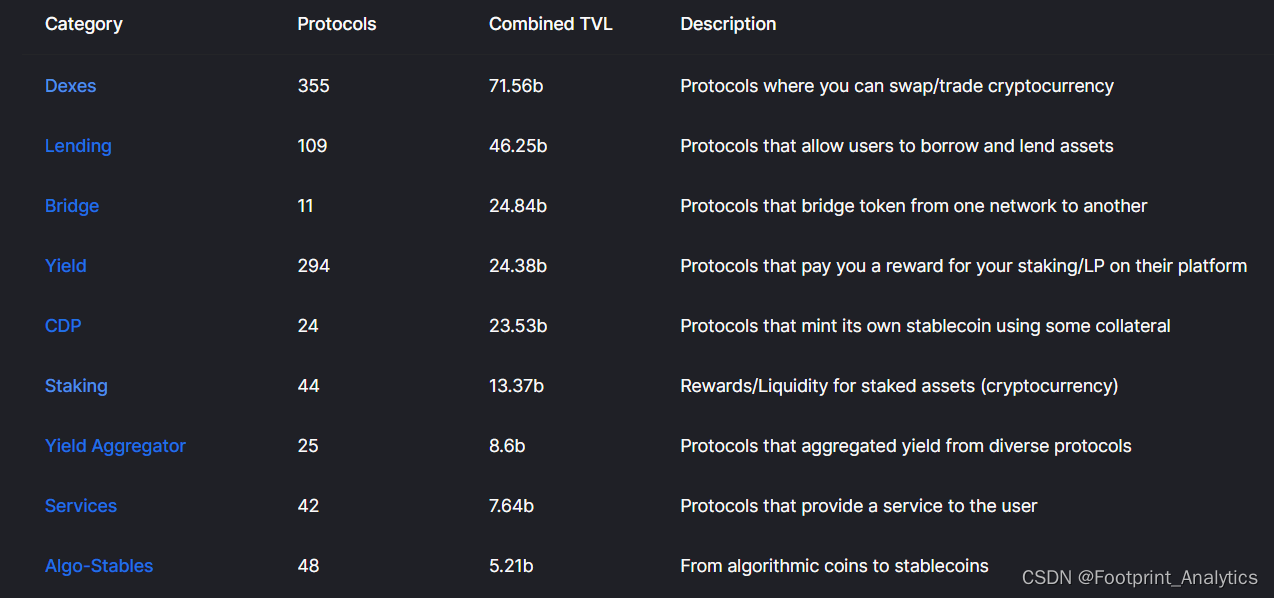Select the Yield category link
1274x598 pixels.
tap(66, 266)
